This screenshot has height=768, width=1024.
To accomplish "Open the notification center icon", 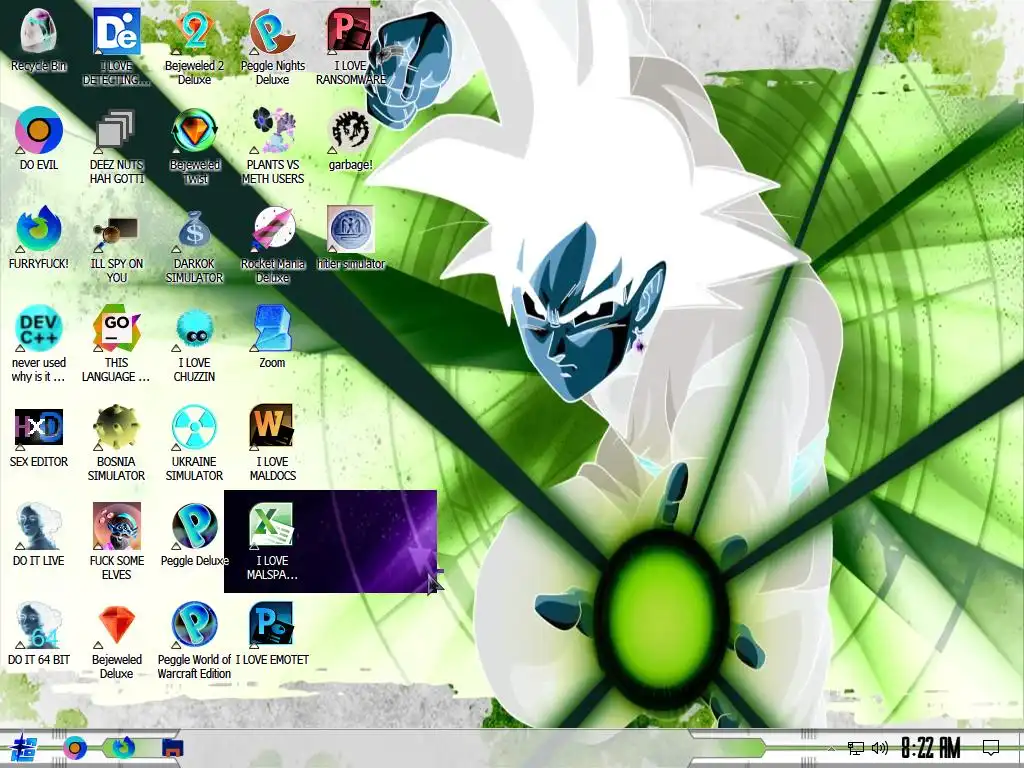I will [x=991, y=748].
